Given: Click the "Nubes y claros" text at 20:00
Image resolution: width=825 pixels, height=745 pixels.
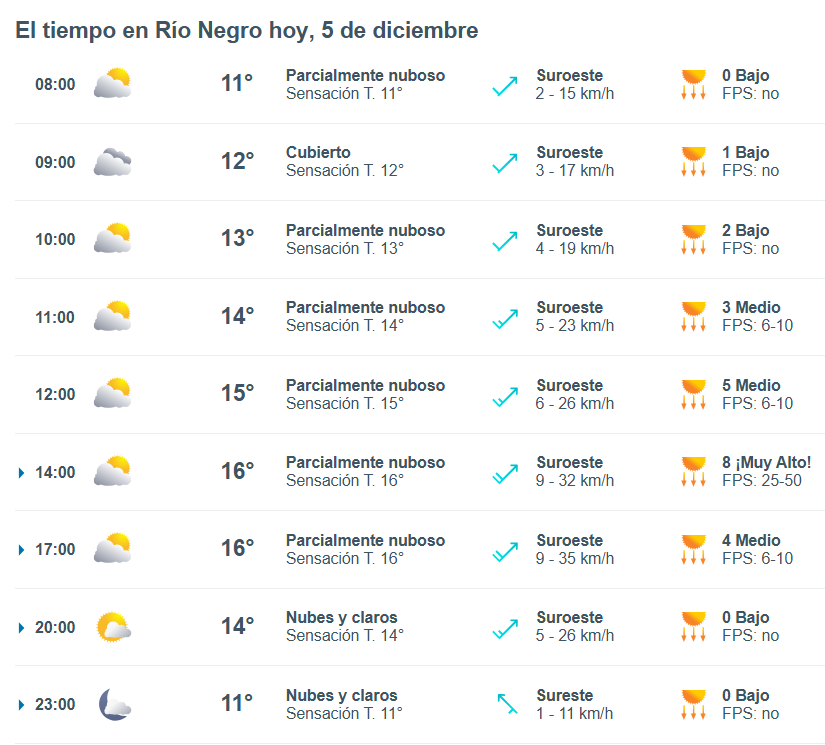Looking at the screenshot, I should 341,618.
